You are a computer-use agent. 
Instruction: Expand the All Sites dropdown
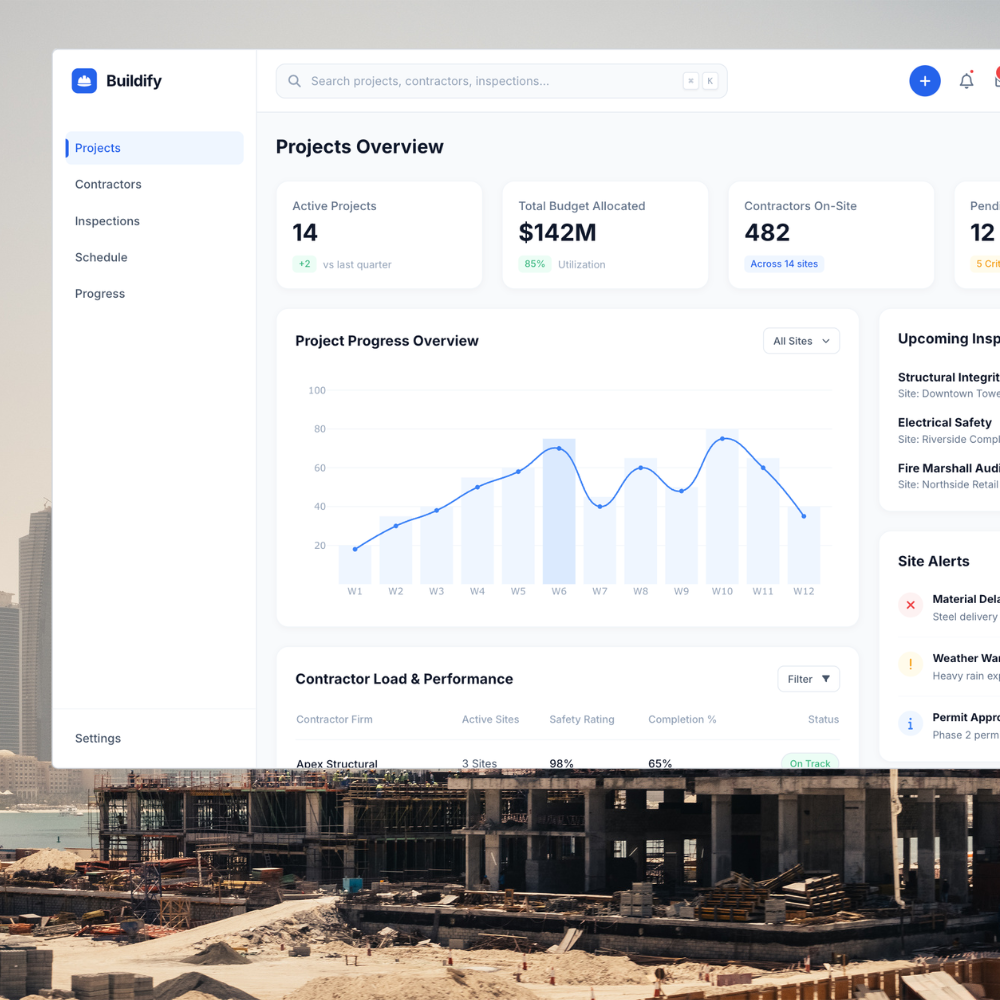tap(801, 341)
